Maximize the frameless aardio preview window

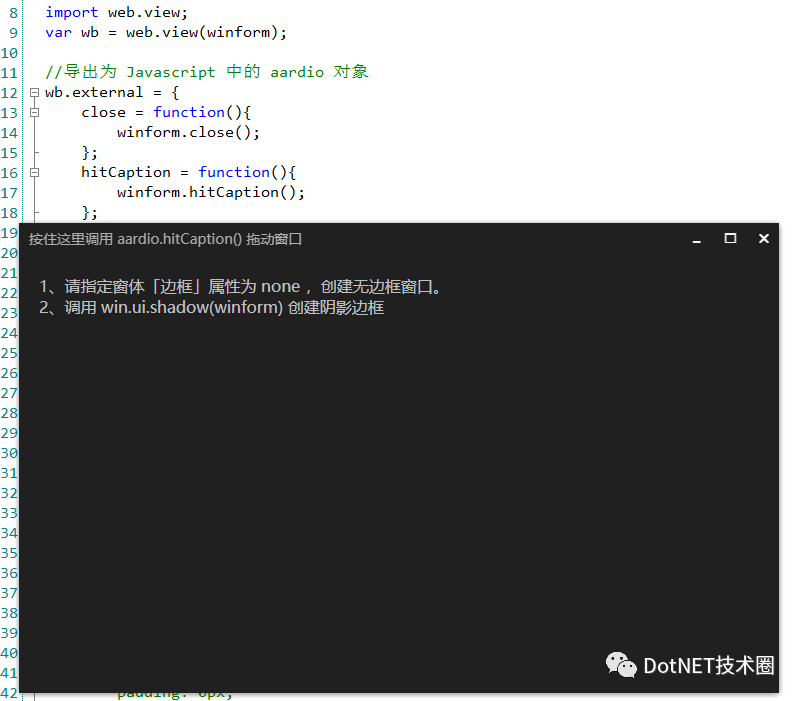pos(730,238)
